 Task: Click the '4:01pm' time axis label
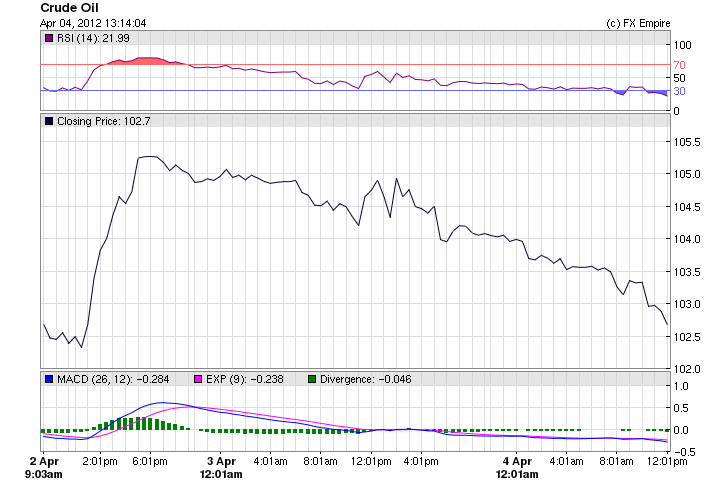tap(421, 461)
